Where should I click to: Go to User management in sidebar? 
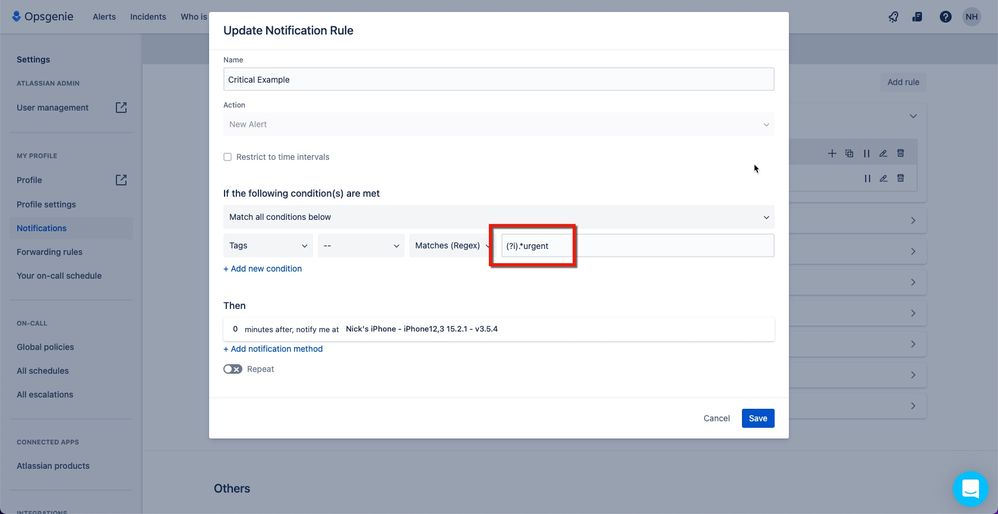tap(53, 108)
